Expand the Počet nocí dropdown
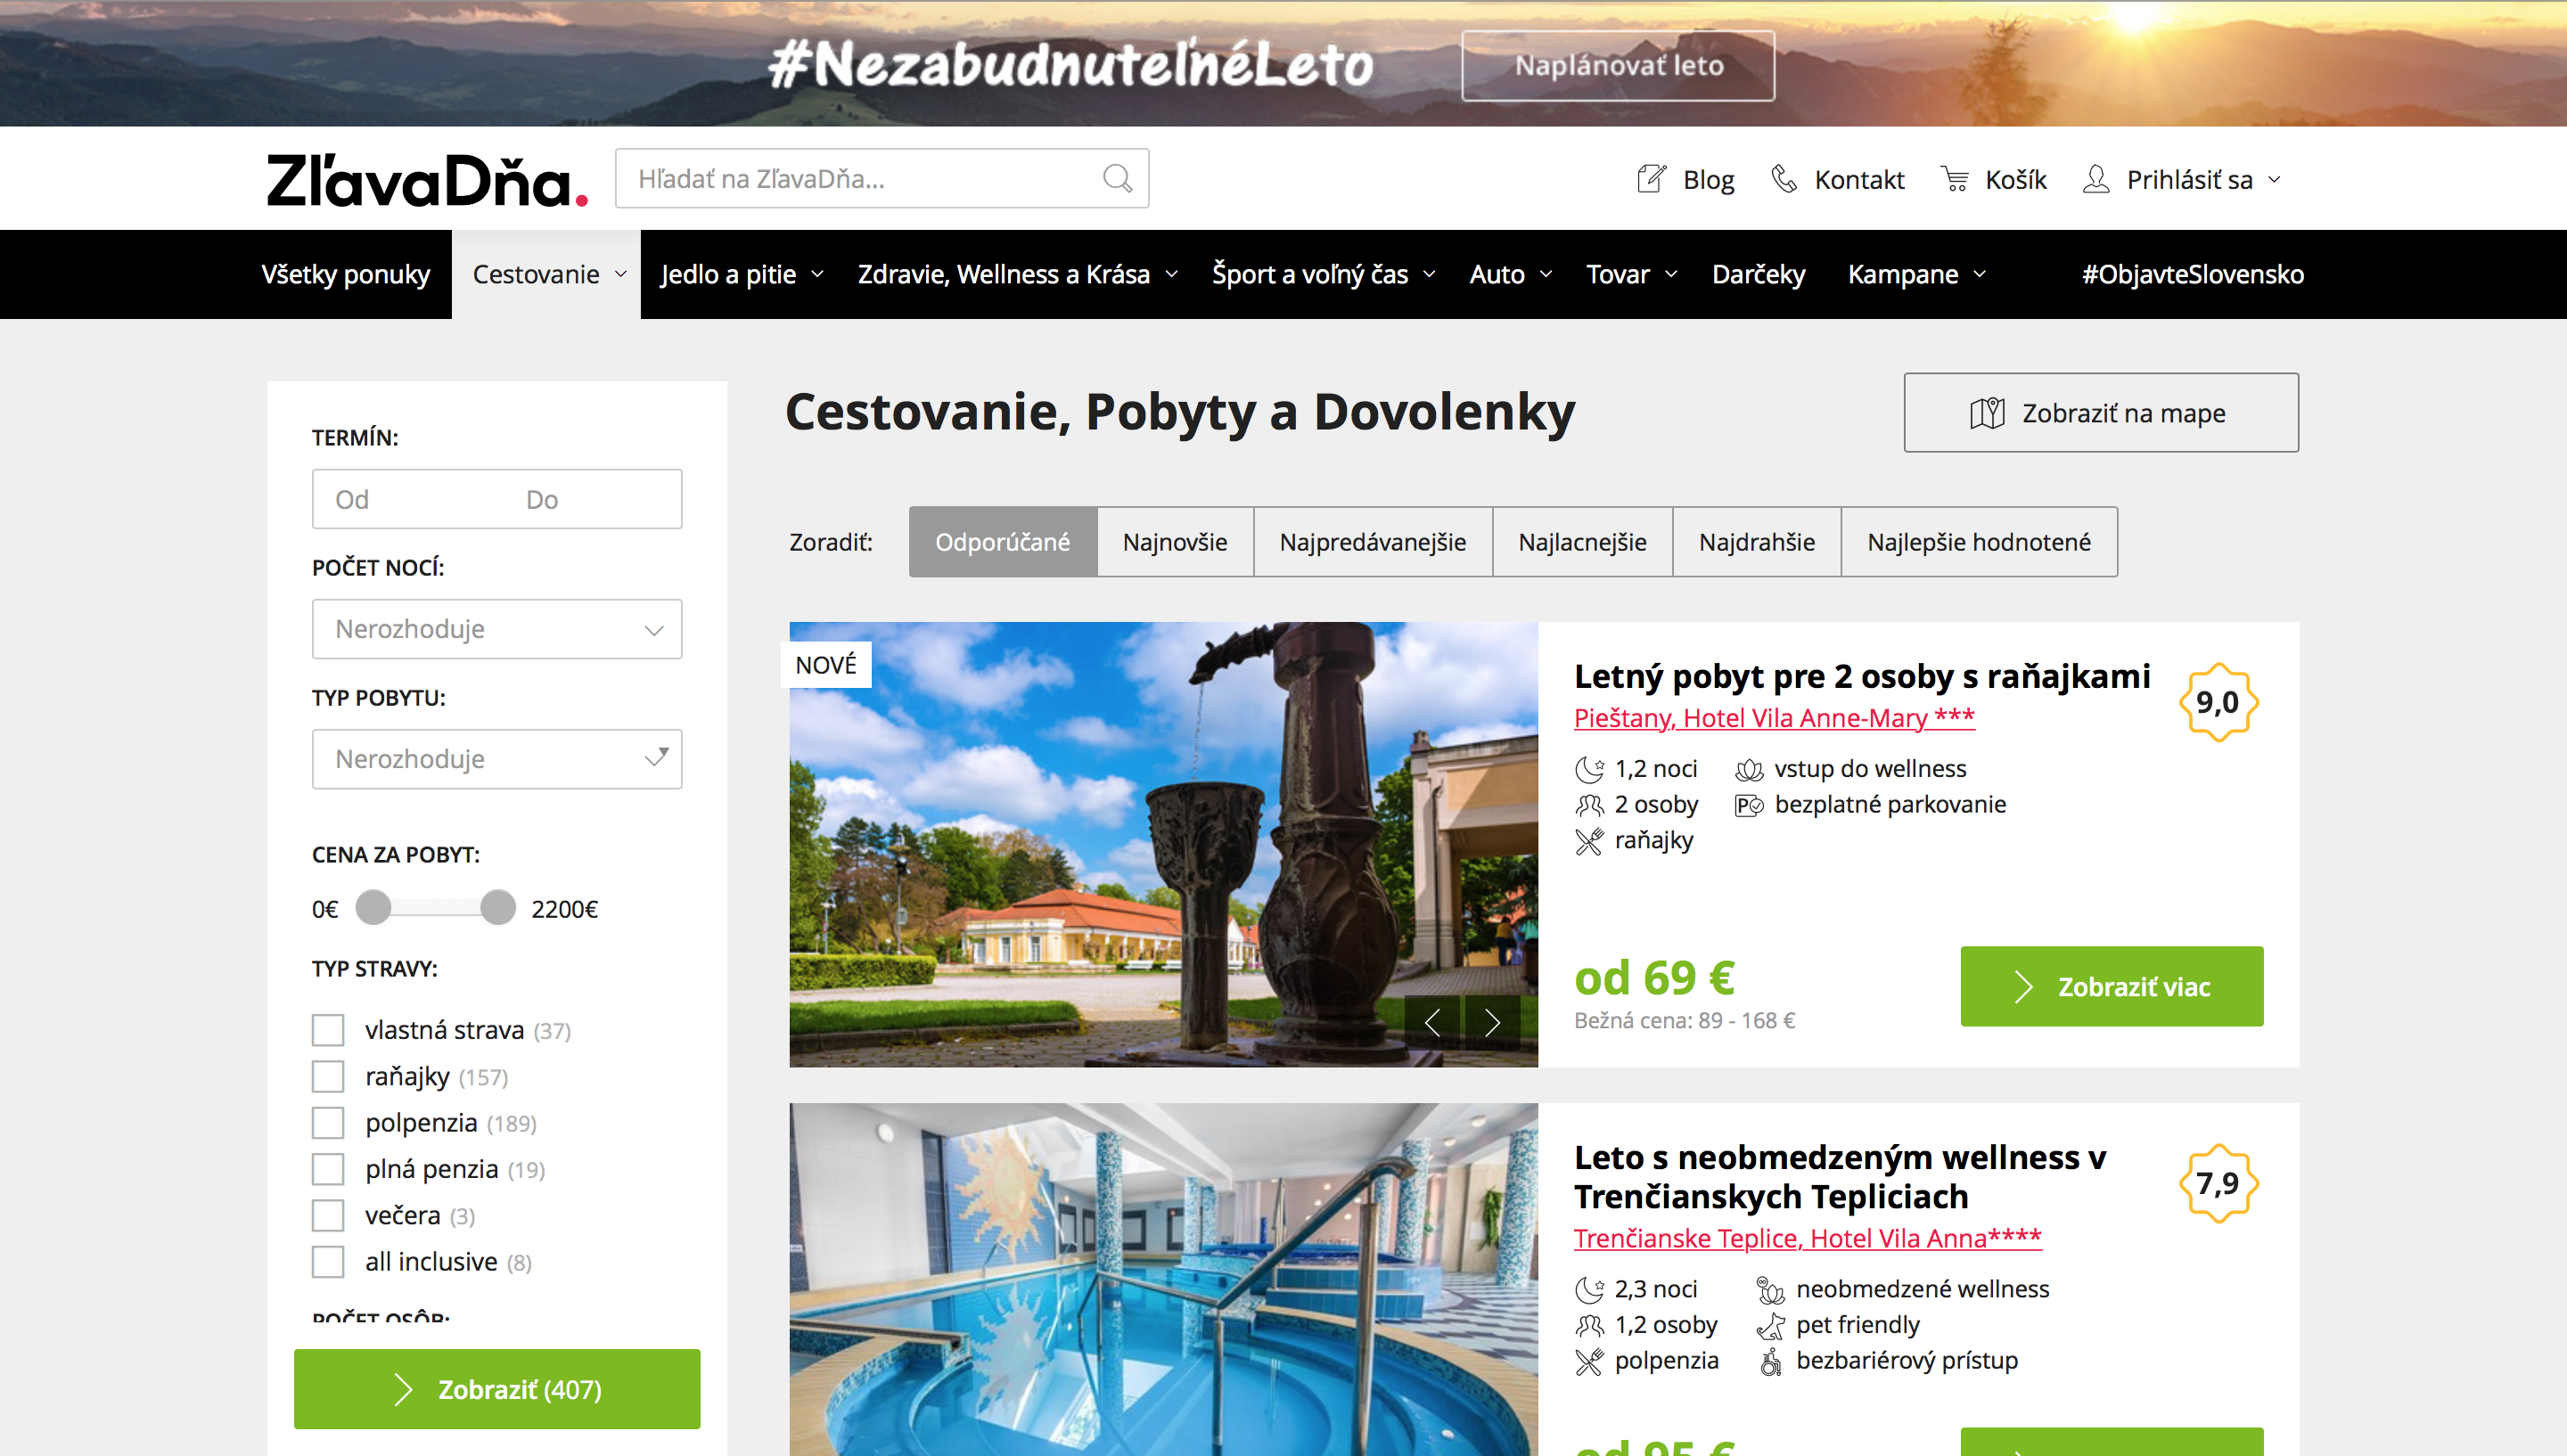 click(497, 629)
